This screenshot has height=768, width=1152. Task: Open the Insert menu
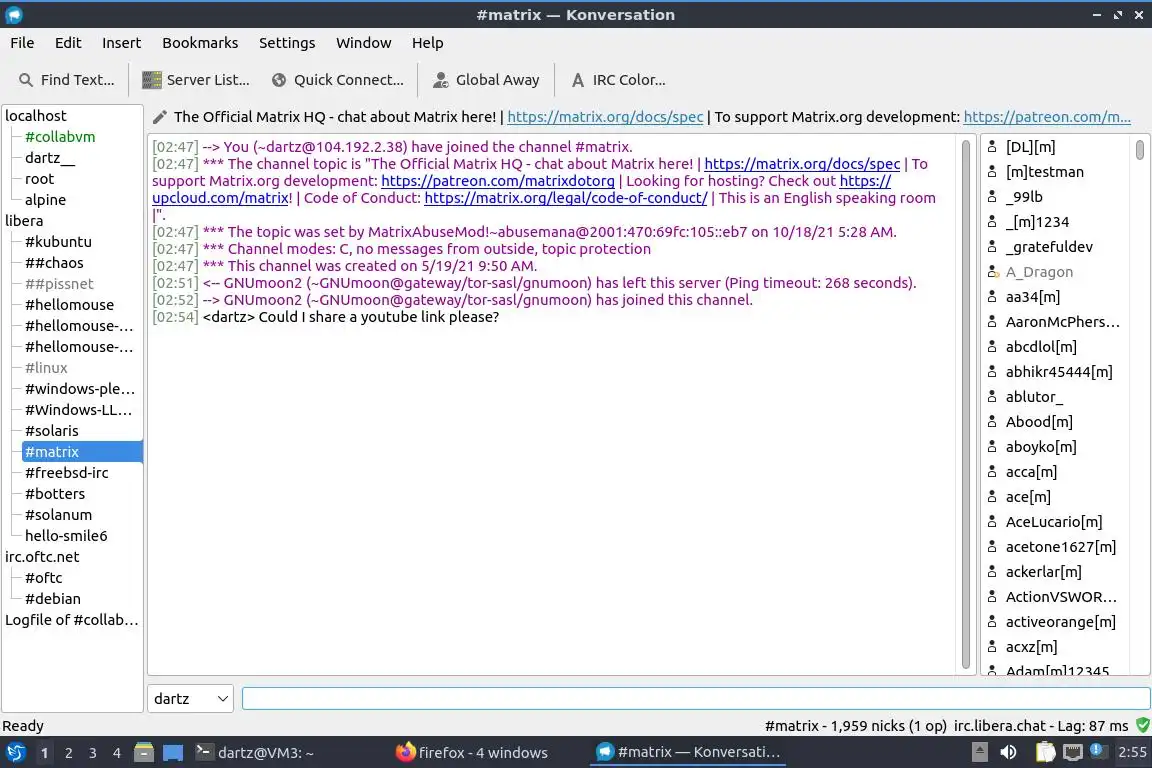point(121,43)
